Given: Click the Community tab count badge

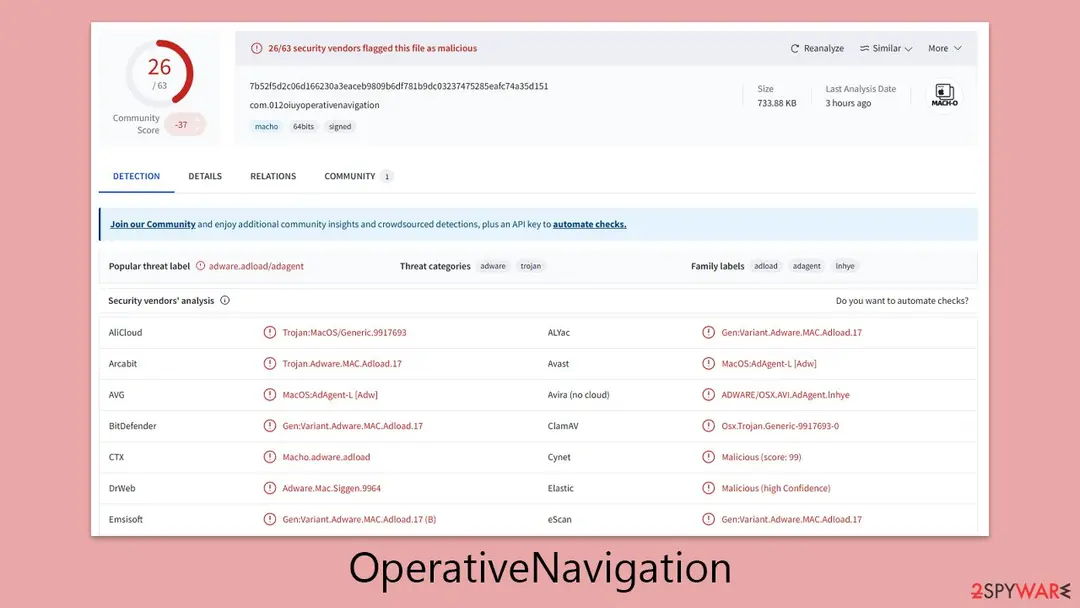Looking at the screenshot, I should (x=387, y=177).
